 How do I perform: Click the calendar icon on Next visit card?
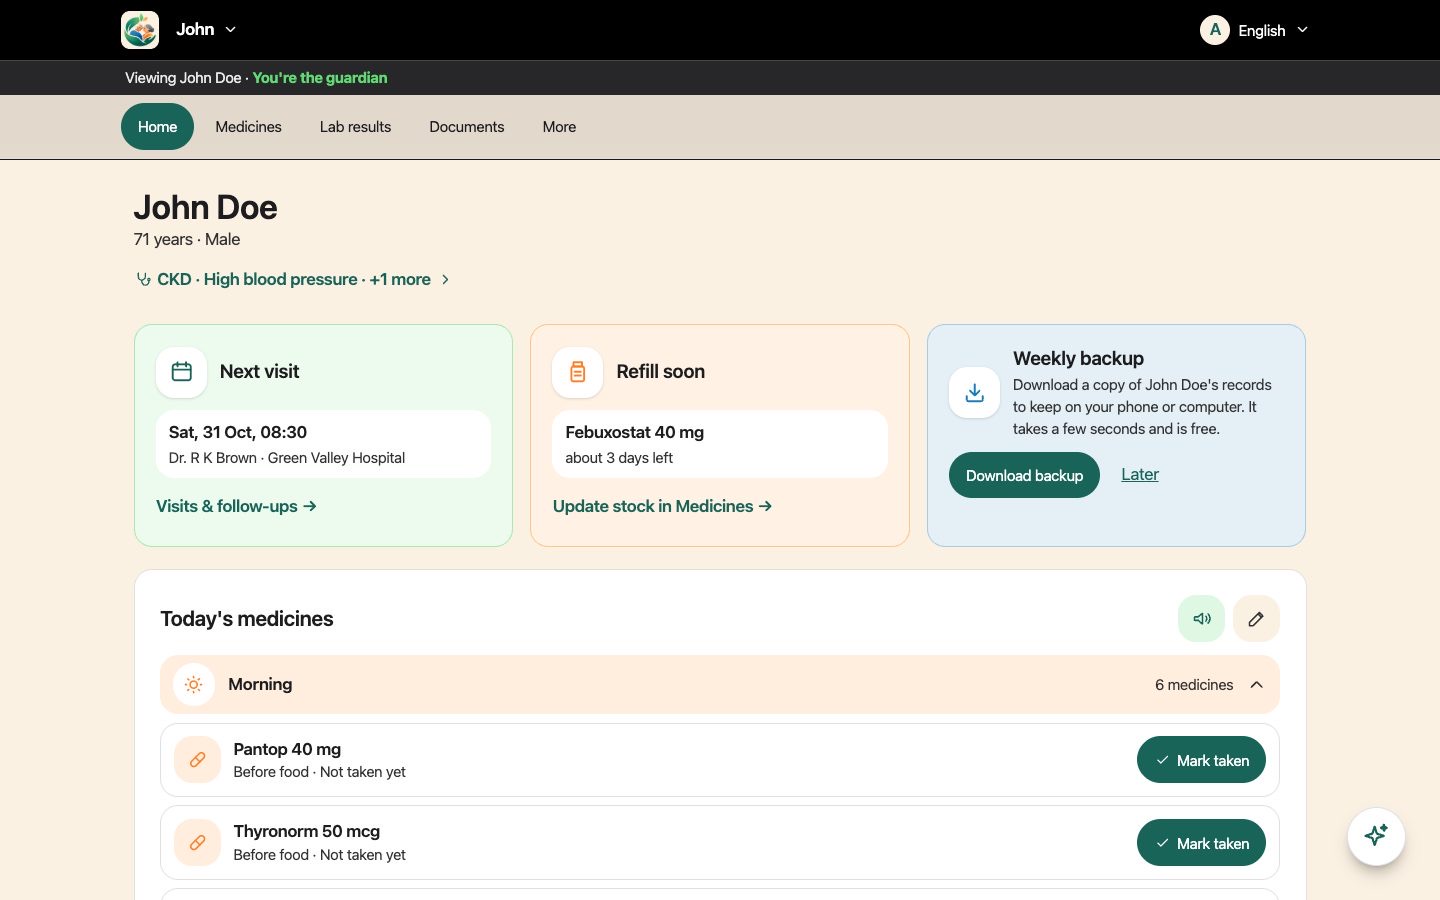(181, 372)
